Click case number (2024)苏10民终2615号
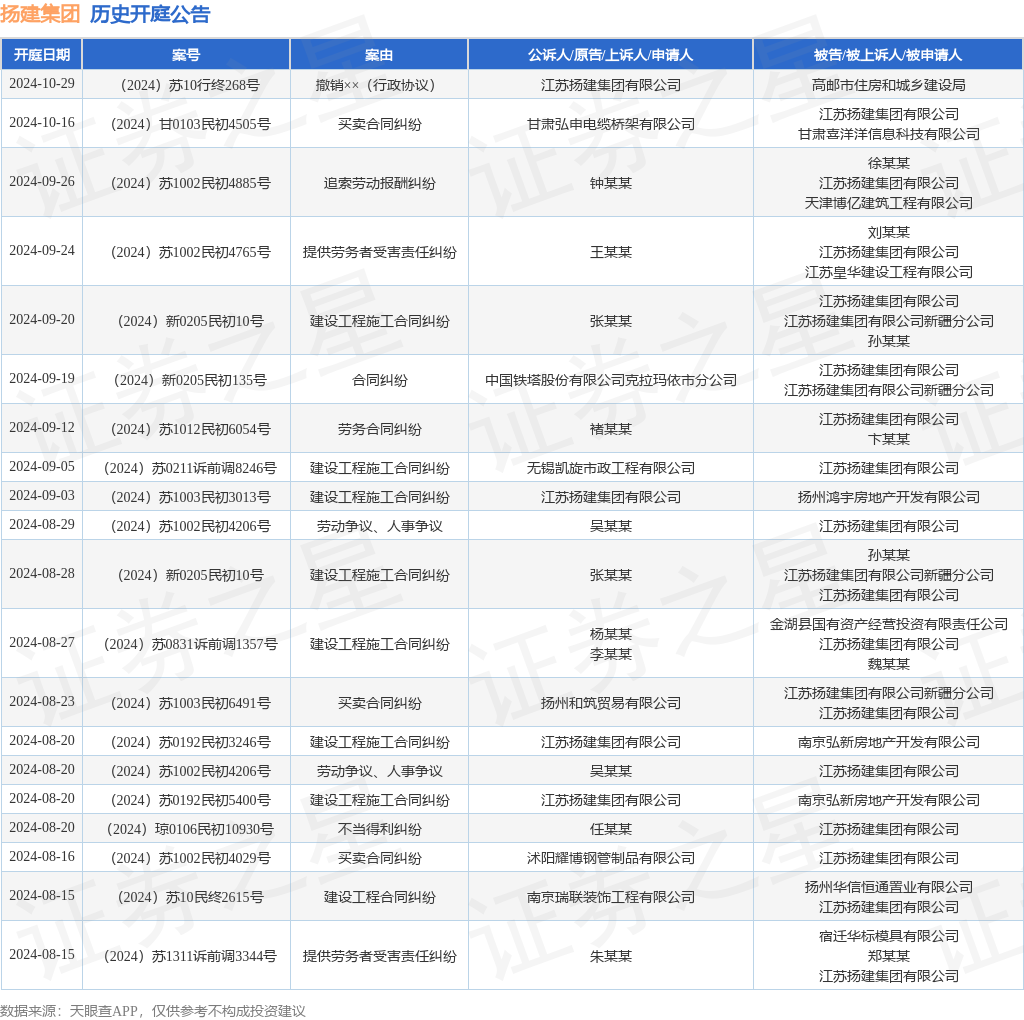Viewport: 1024px width, 1020px height. (186, 897)
